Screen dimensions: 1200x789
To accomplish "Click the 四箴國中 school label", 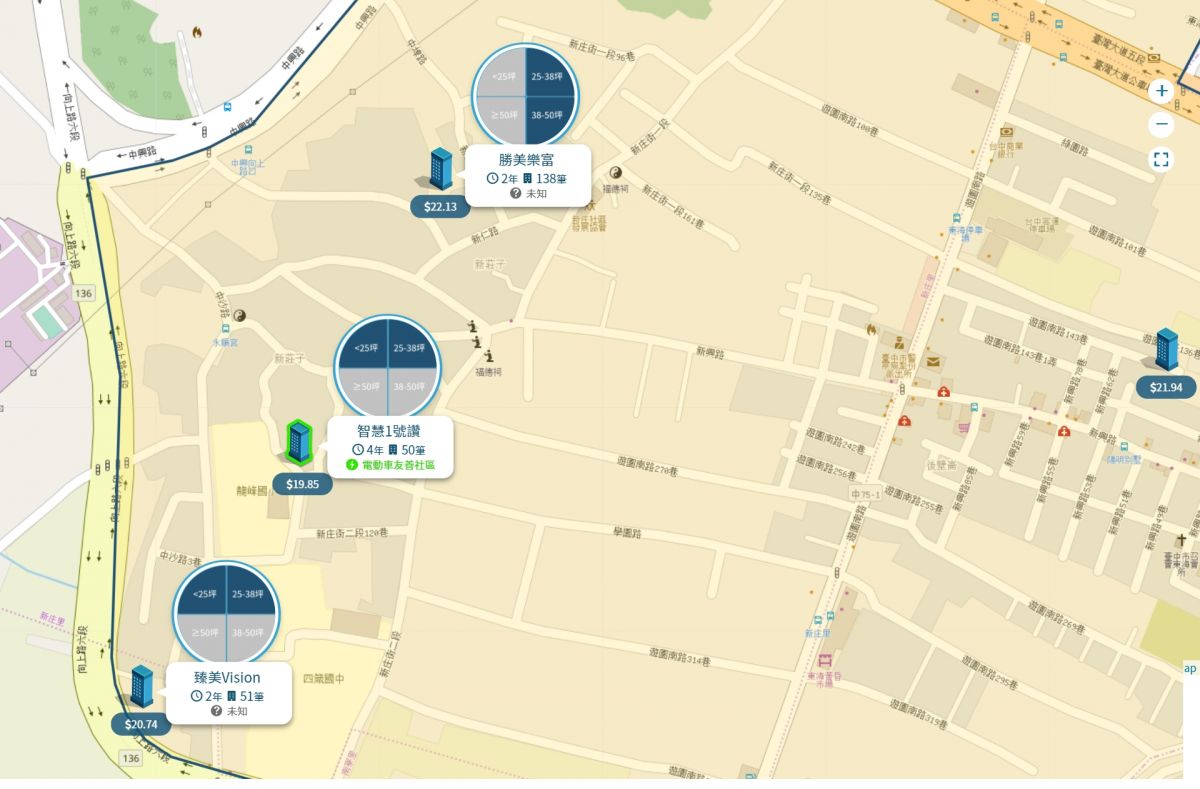I will (x=324, y=680).
